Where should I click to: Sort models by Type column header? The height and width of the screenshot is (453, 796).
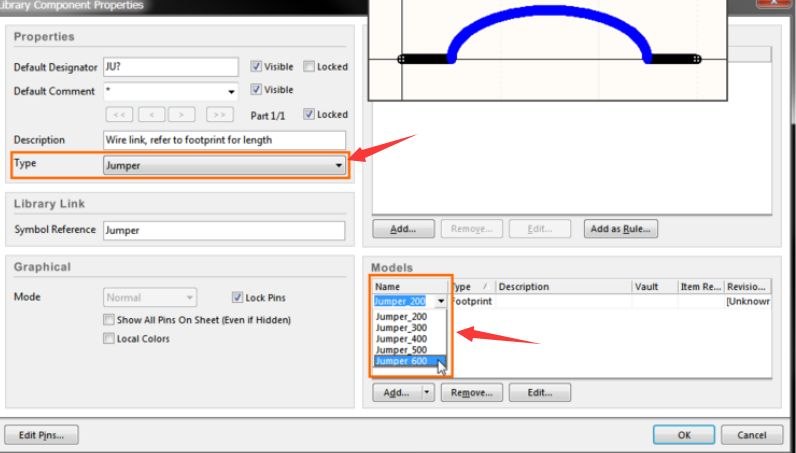pyautogui.click(x=473, y=286)
